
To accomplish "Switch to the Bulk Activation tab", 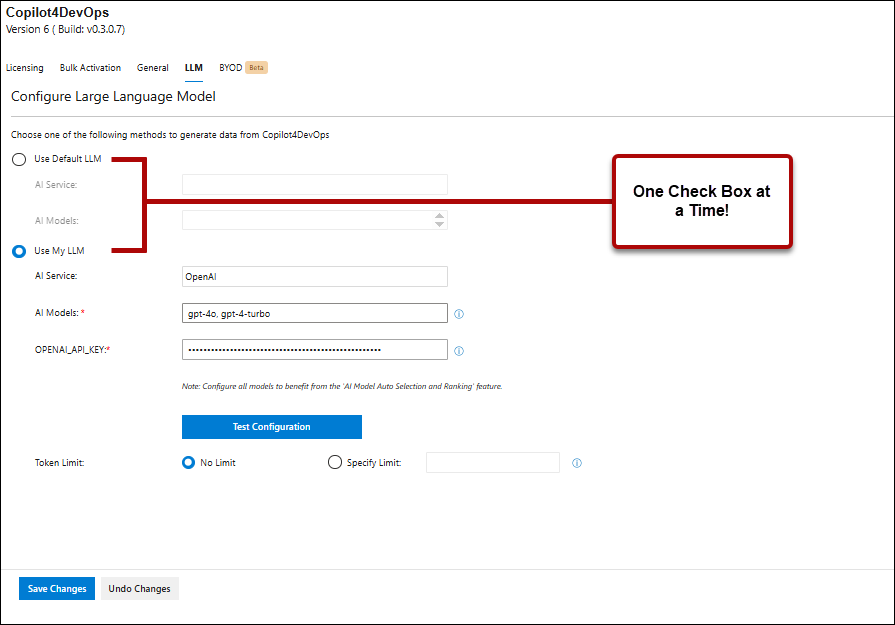I will (90, 68).
